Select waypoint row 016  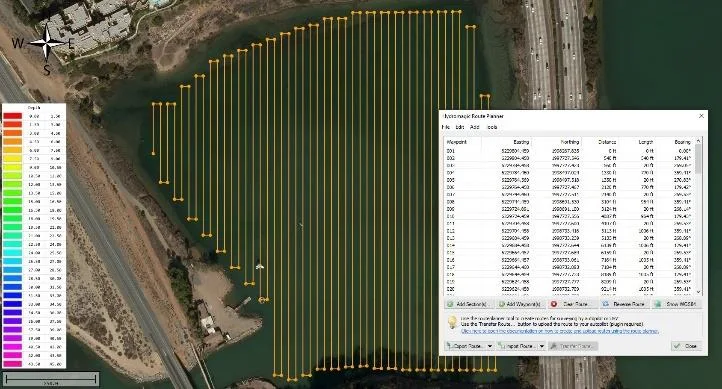pos(569,260)
